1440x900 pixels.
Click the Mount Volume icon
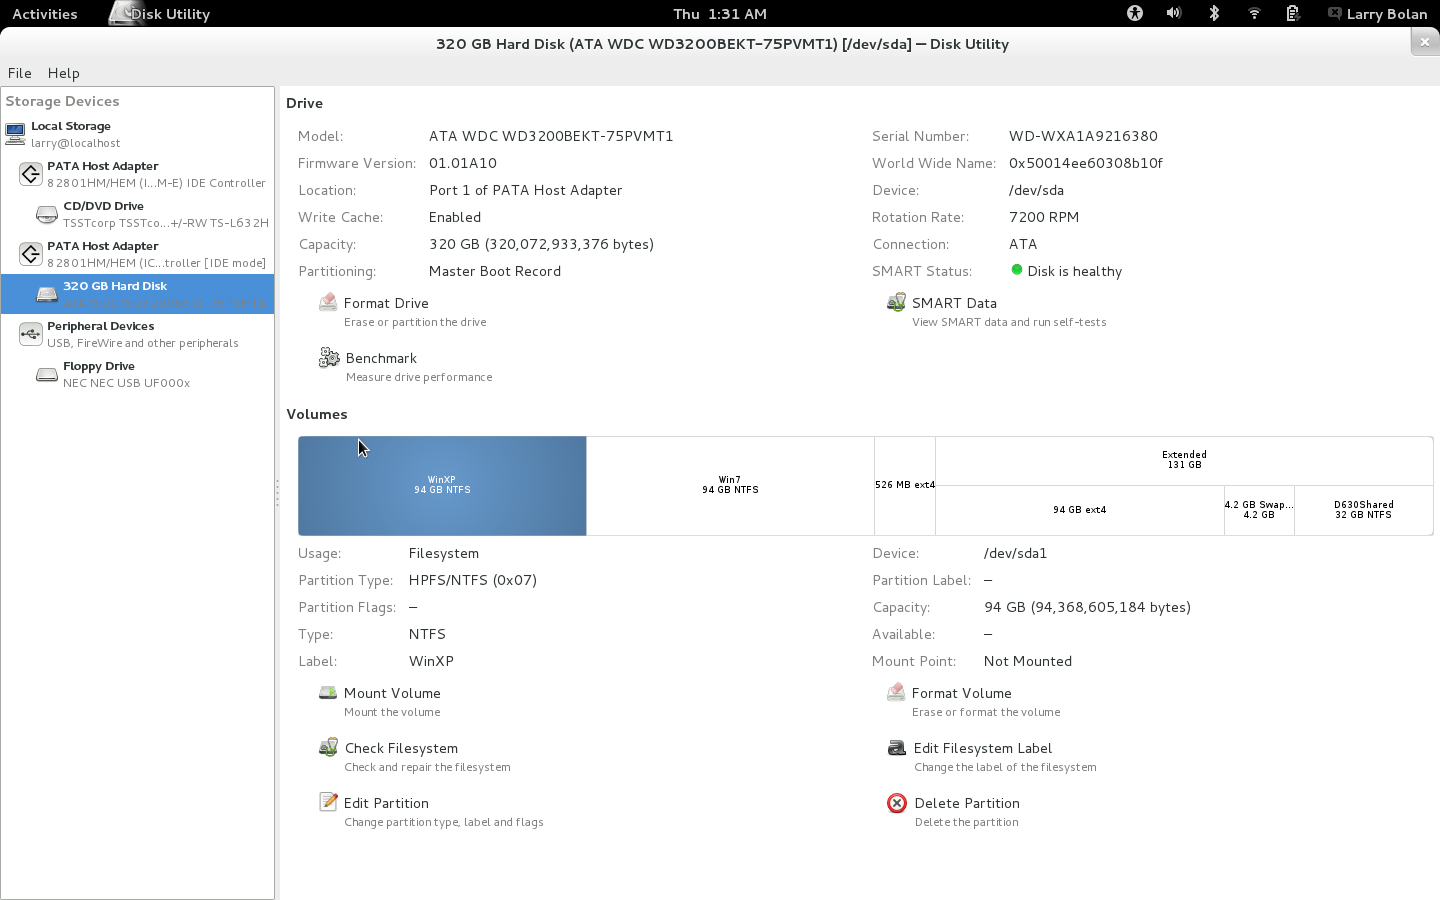pos(328,692)
